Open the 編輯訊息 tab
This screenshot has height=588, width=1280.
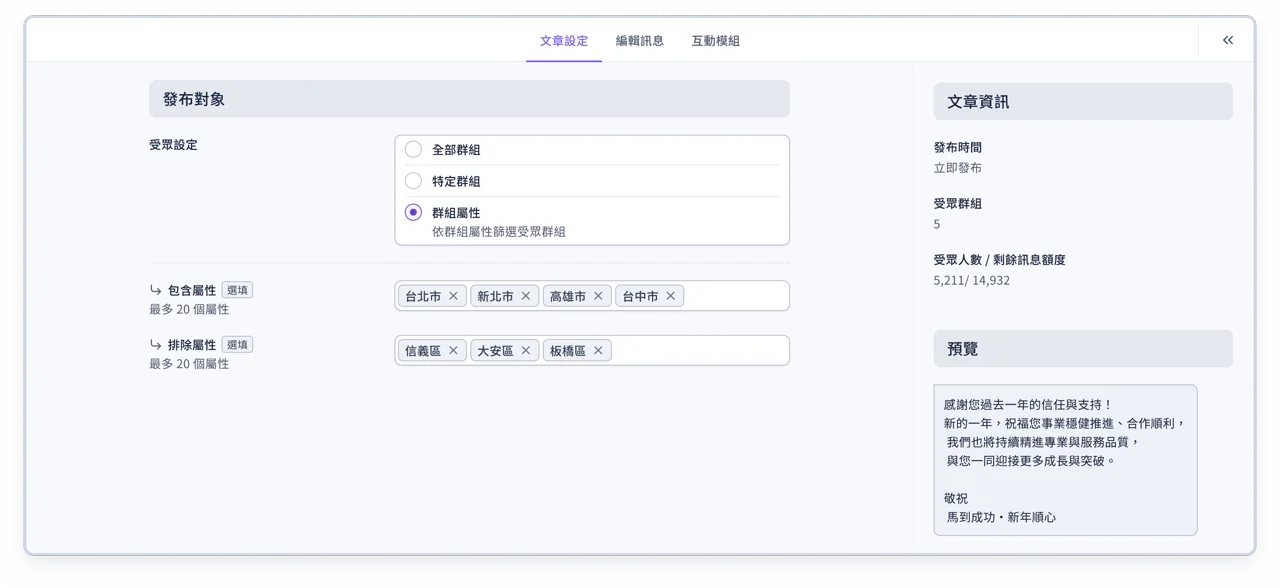pyautogui.click(x=640, y=41)
